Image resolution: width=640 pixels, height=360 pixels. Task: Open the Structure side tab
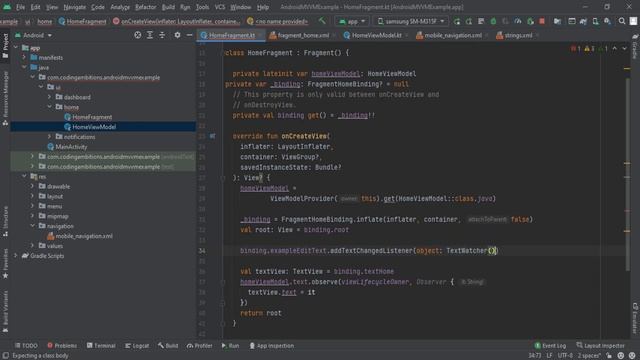[5, 221]
